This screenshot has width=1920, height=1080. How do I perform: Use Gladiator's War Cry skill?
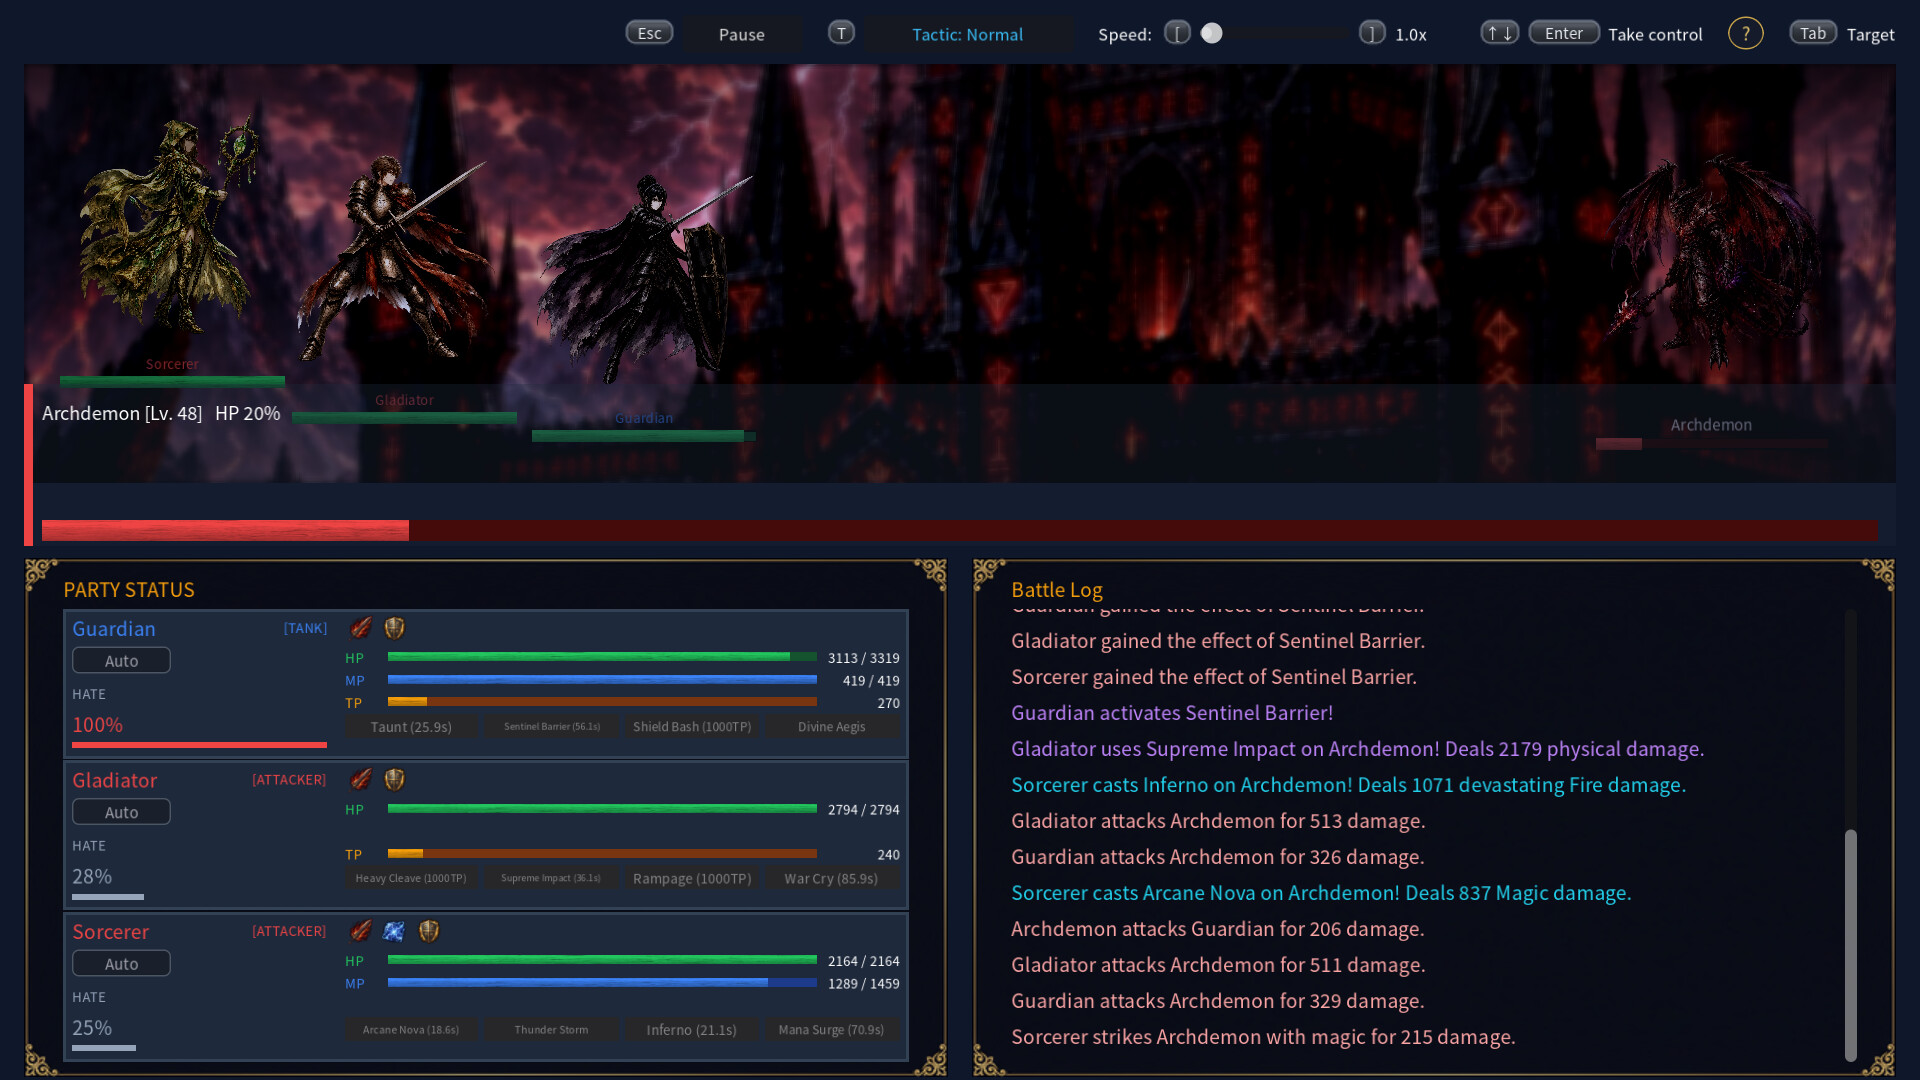pyautogui.click(x=832, y=878)
